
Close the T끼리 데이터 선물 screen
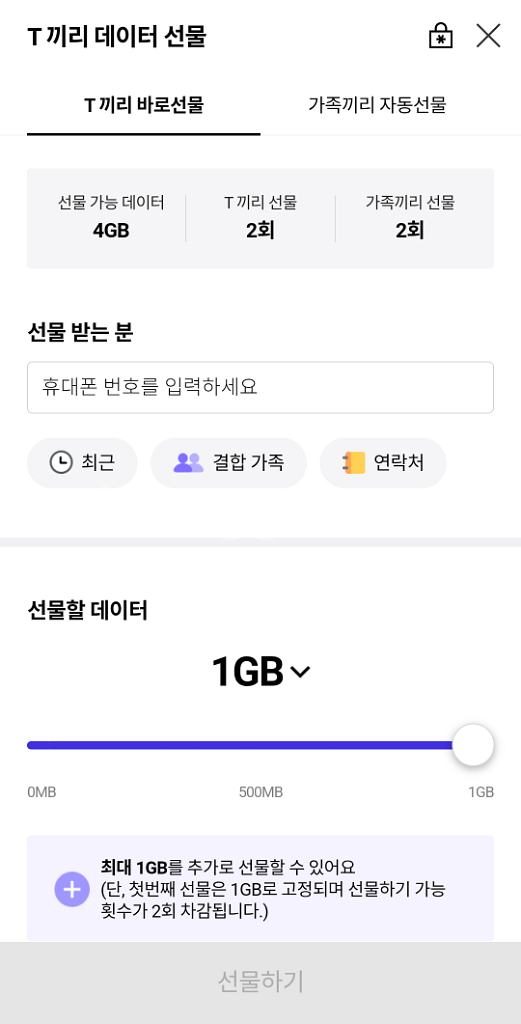pyautogui.click(x=488, y=36)
